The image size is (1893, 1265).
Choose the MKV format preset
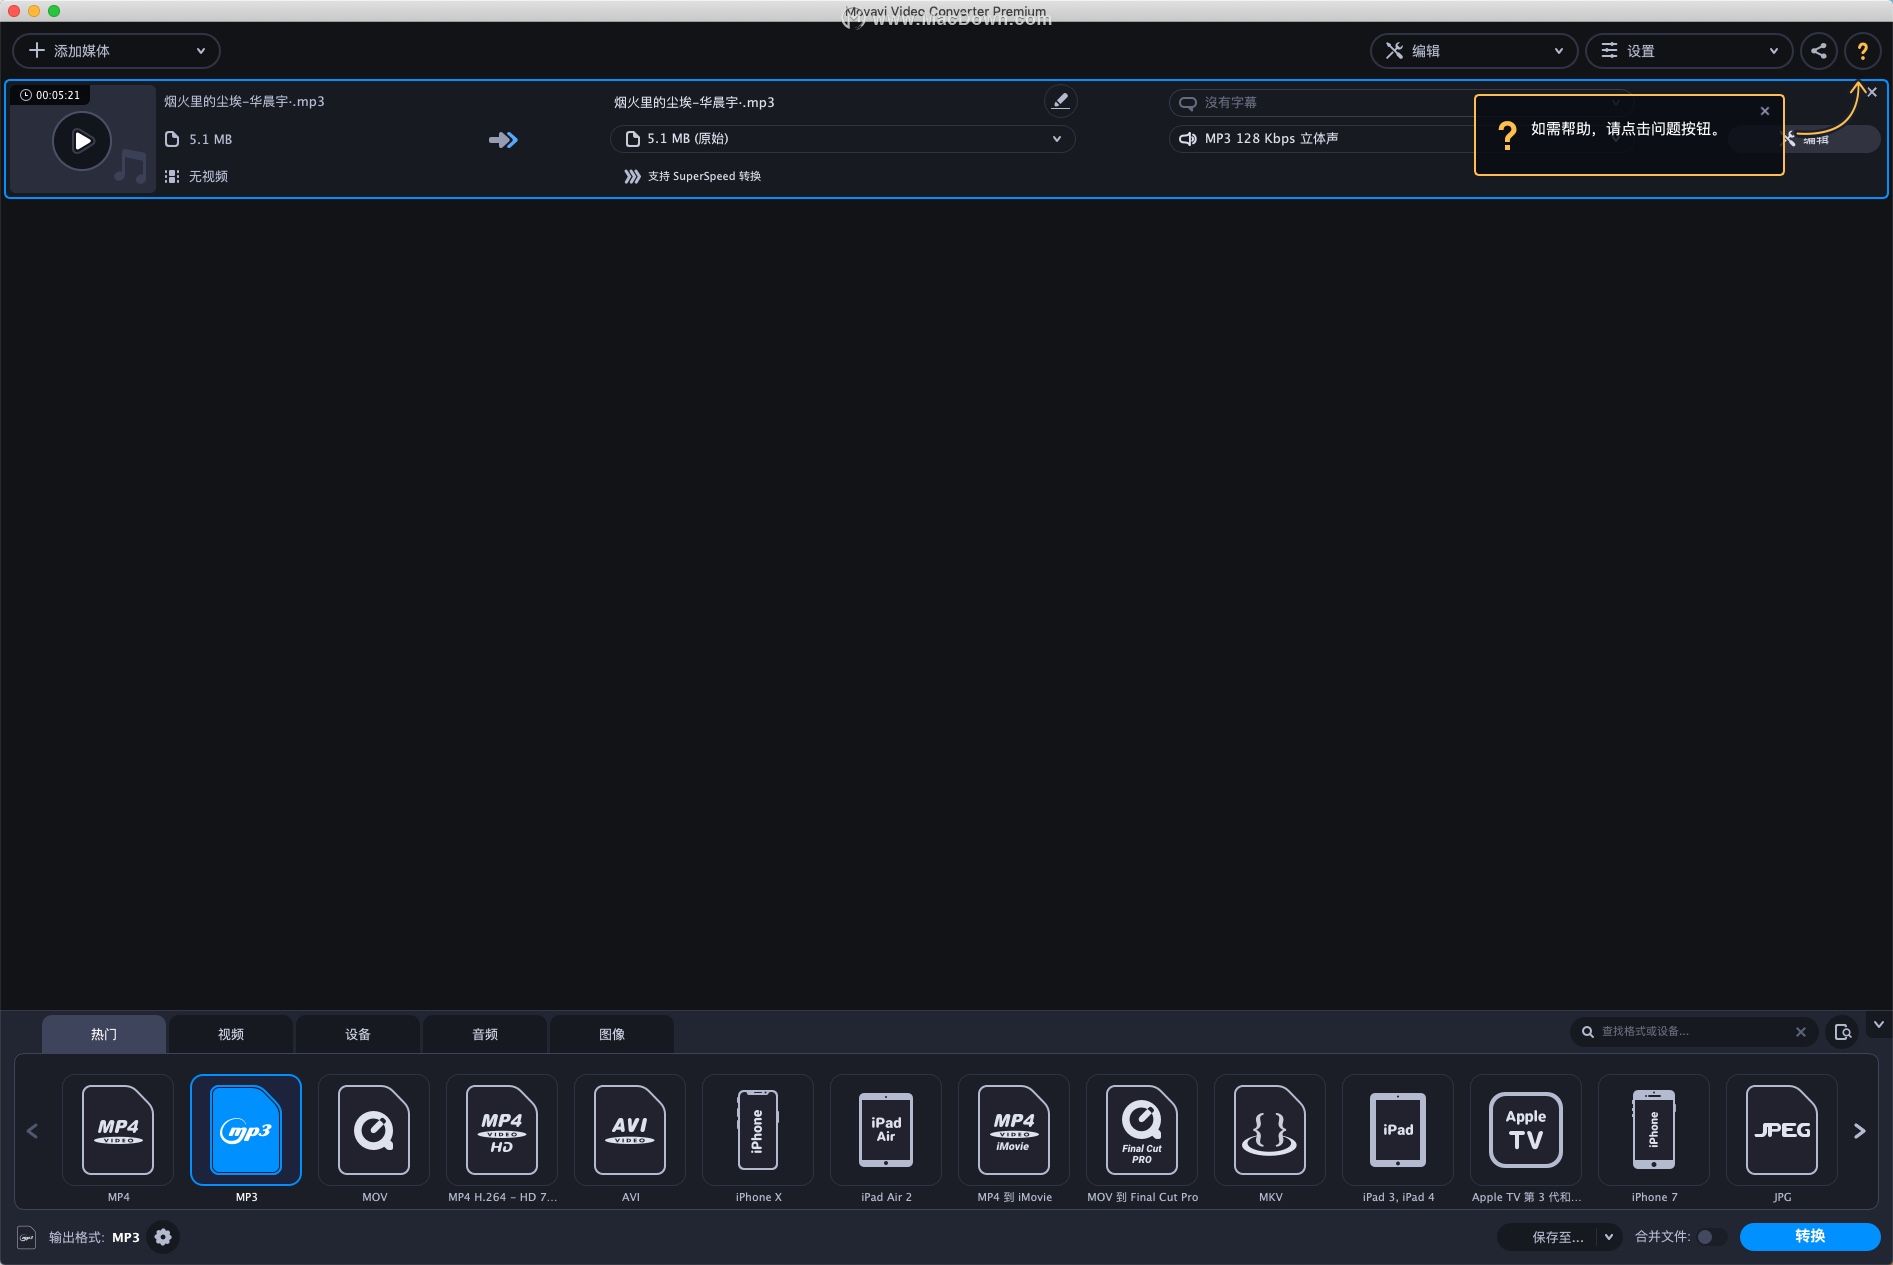(1270, 1130)
